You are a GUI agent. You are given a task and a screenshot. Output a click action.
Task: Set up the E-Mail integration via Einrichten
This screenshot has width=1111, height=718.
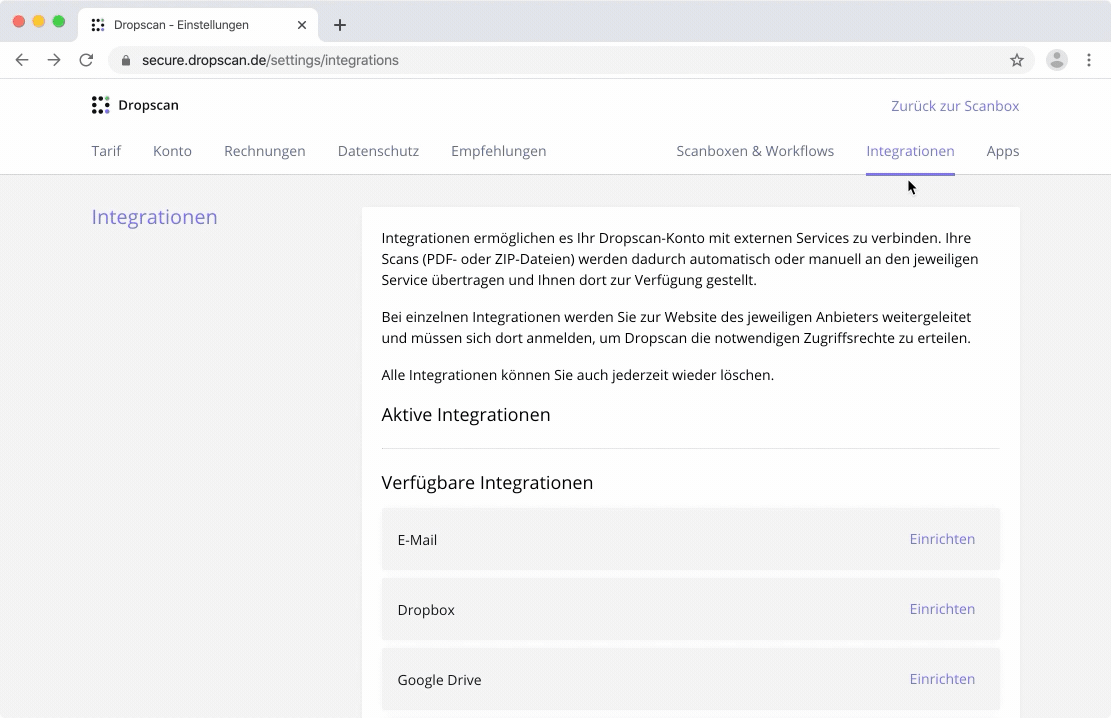pos(942,539)
